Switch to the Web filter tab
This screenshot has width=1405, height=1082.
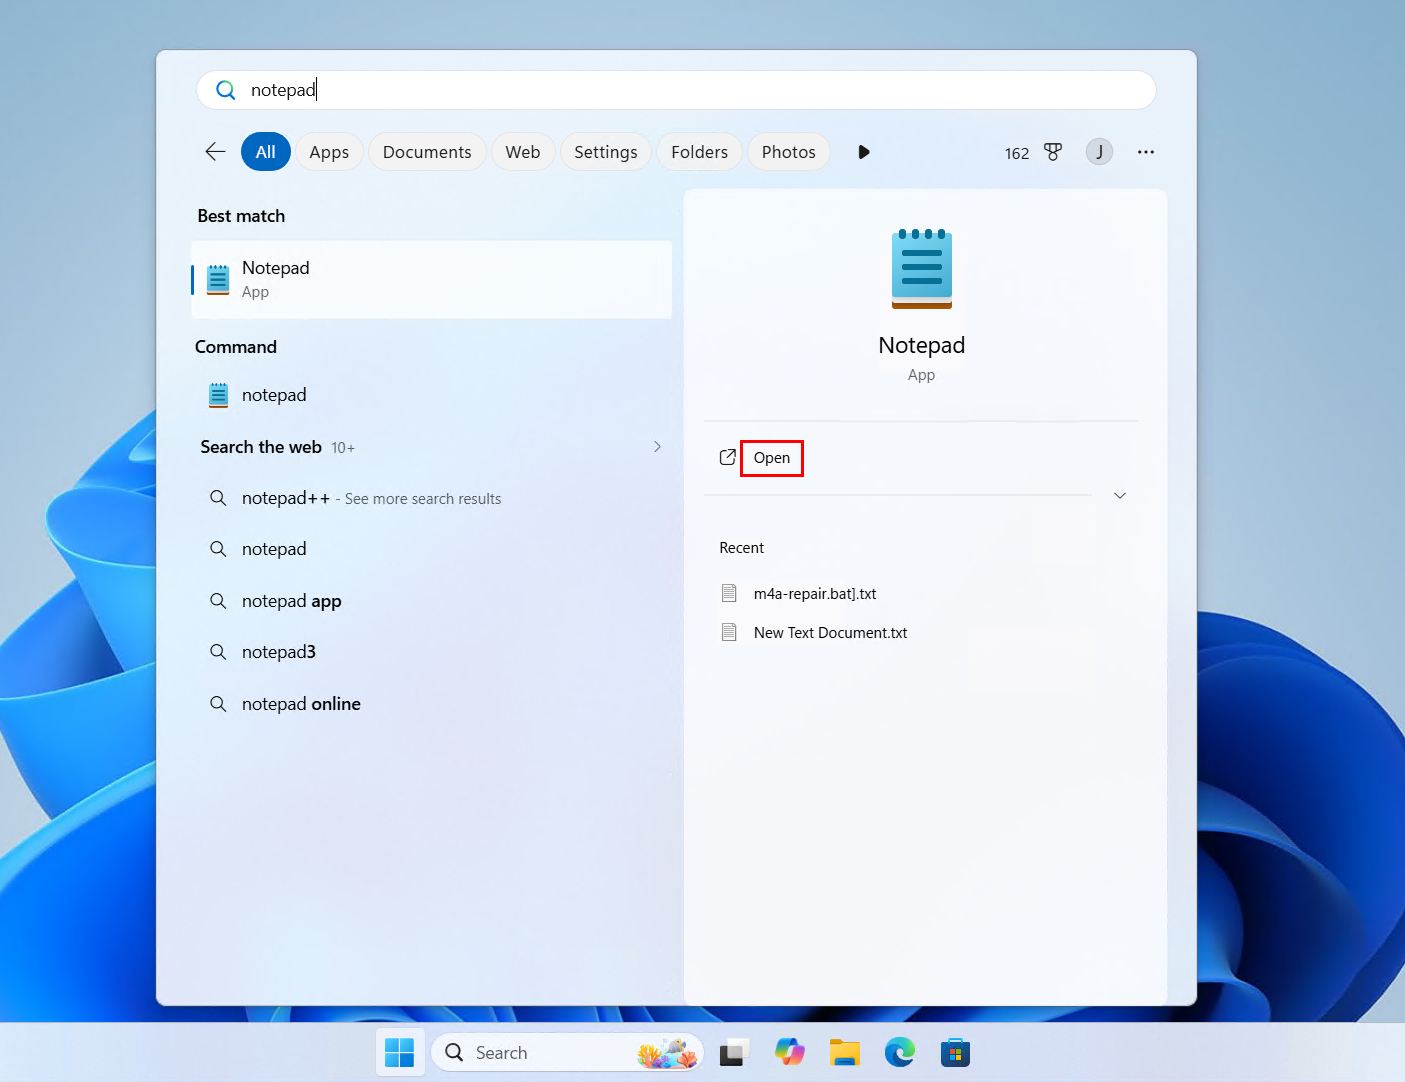click(x=523, y=152)
